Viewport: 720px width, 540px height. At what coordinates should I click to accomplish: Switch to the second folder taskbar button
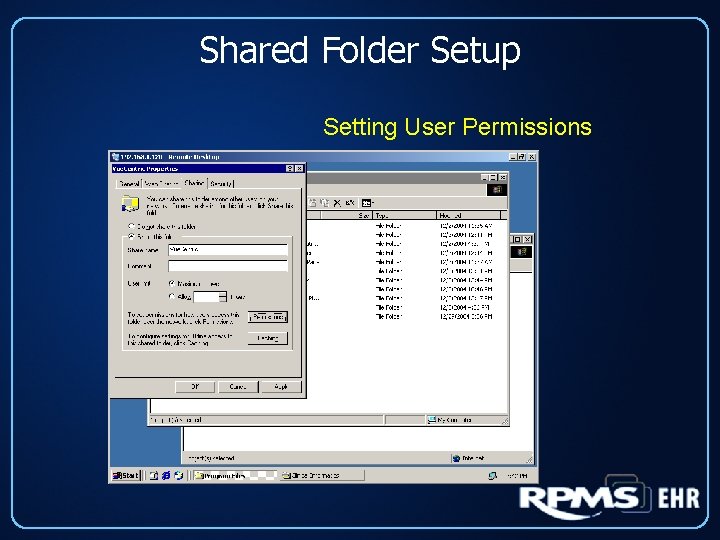tap(322, 476)
